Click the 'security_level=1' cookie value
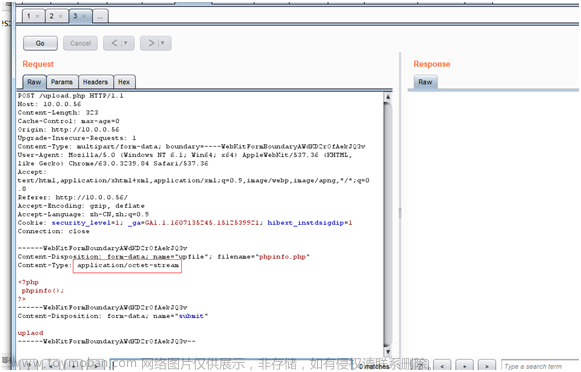The width and height of the screenshot is (581, 372). pos(86,223)
